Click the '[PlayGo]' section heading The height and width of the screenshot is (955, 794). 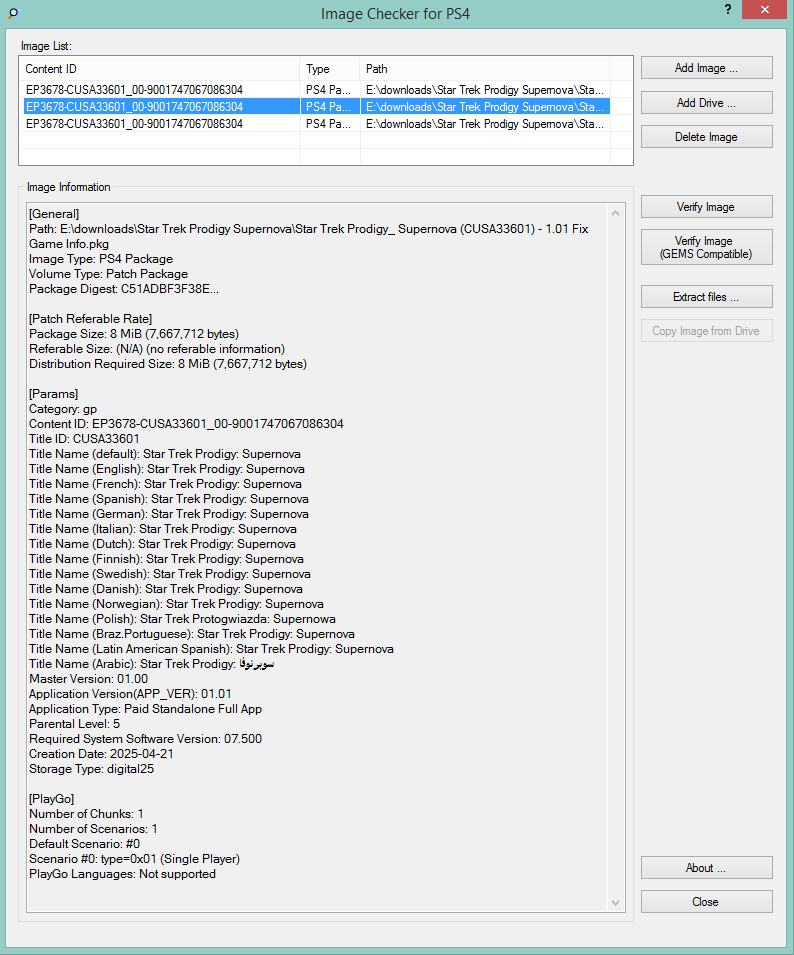[x=52, y=798]
